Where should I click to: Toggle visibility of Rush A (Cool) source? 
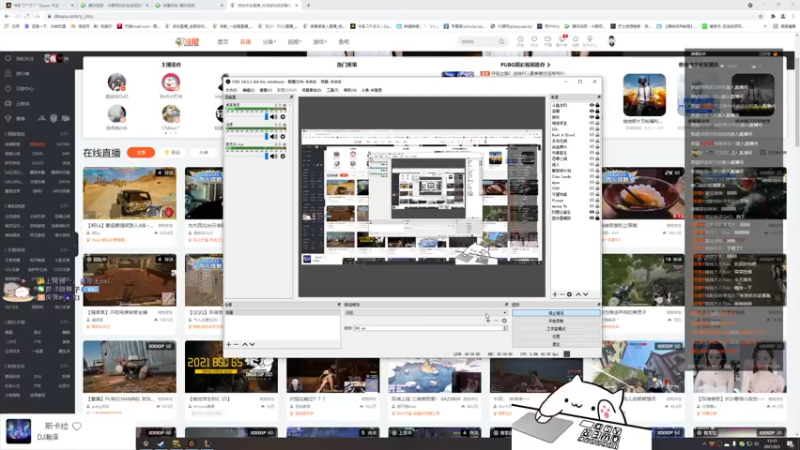[592, 135]
